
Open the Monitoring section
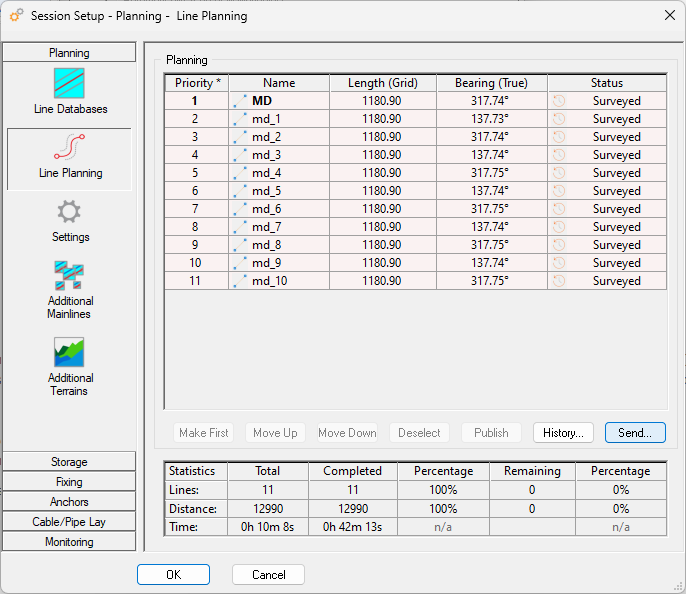click(69, 542)
